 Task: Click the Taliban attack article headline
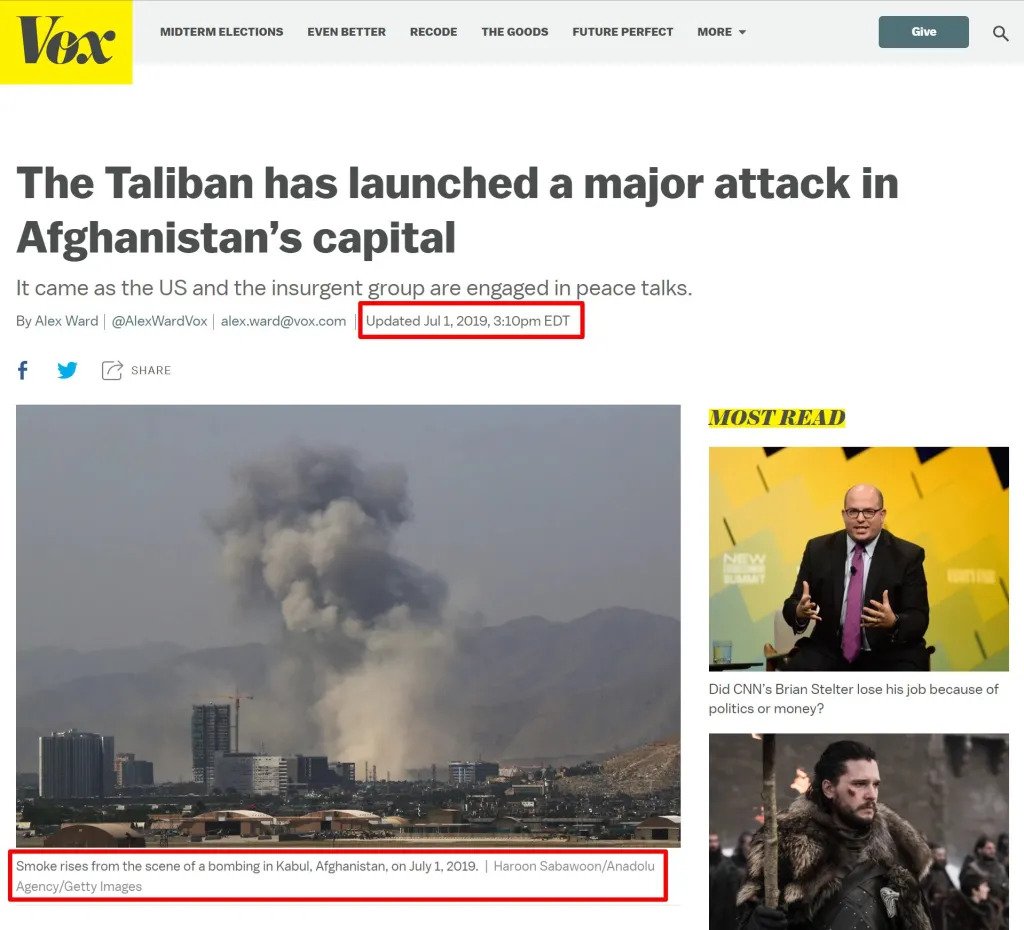(457, 210)
